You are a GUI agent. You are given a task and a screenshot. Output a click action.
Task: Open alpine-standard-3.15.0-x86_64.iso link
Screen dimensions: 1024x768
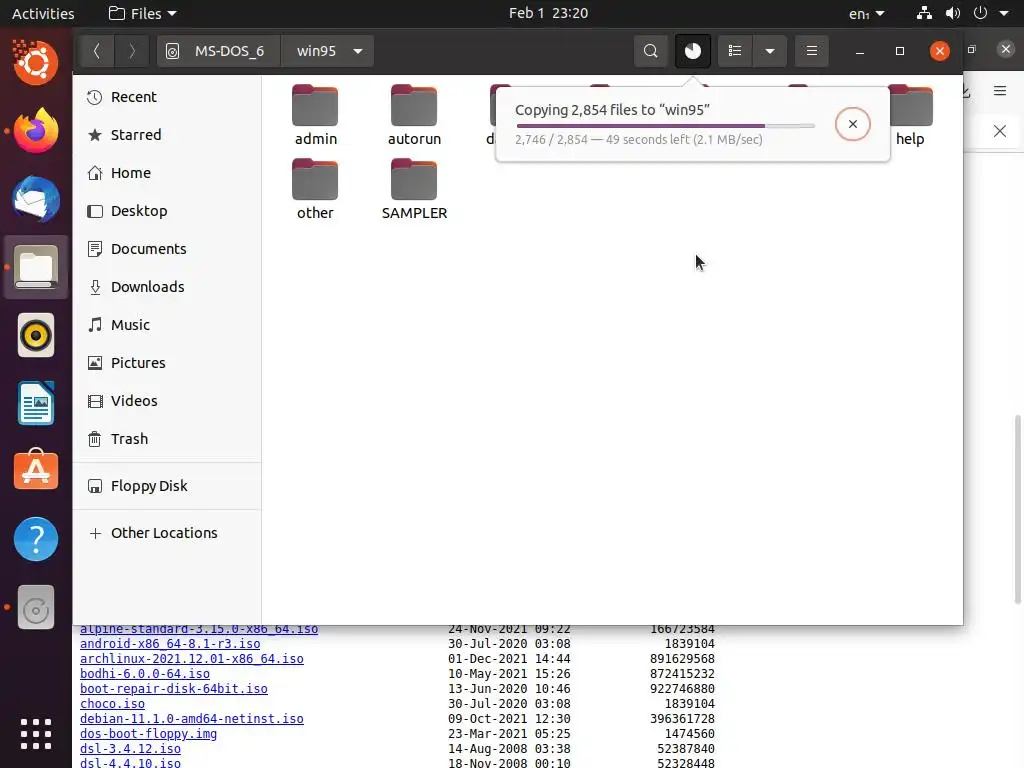point(199,629)
